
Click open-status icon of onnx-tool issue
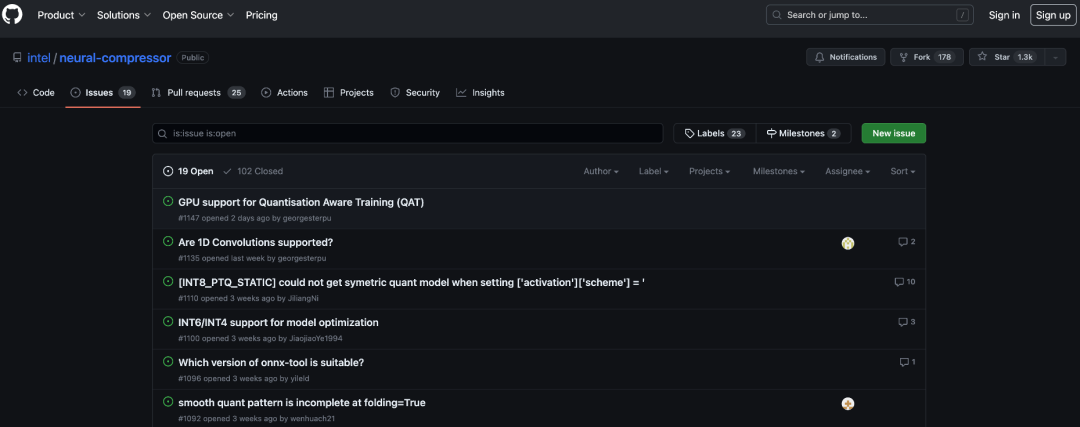pos(167,361)
